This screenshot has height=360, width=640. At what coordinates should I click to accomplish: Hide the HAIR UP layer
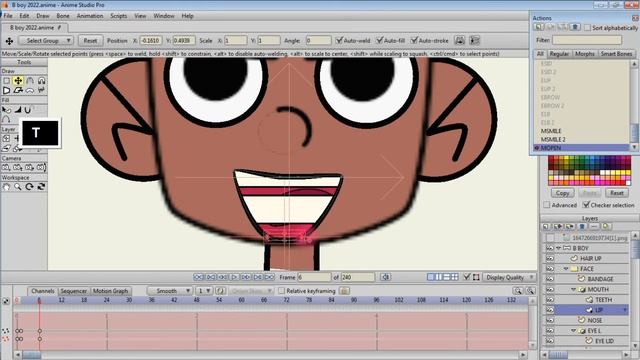tap(550, 258)
